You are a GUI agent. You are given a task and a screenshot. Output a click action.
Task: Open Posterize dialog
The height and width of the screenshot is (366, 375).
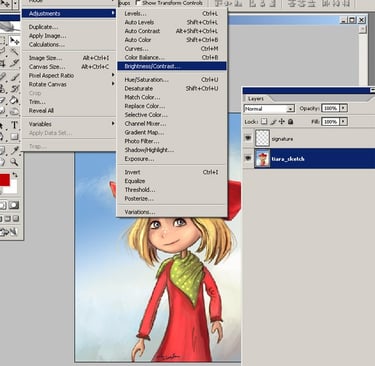pos(172,198)
